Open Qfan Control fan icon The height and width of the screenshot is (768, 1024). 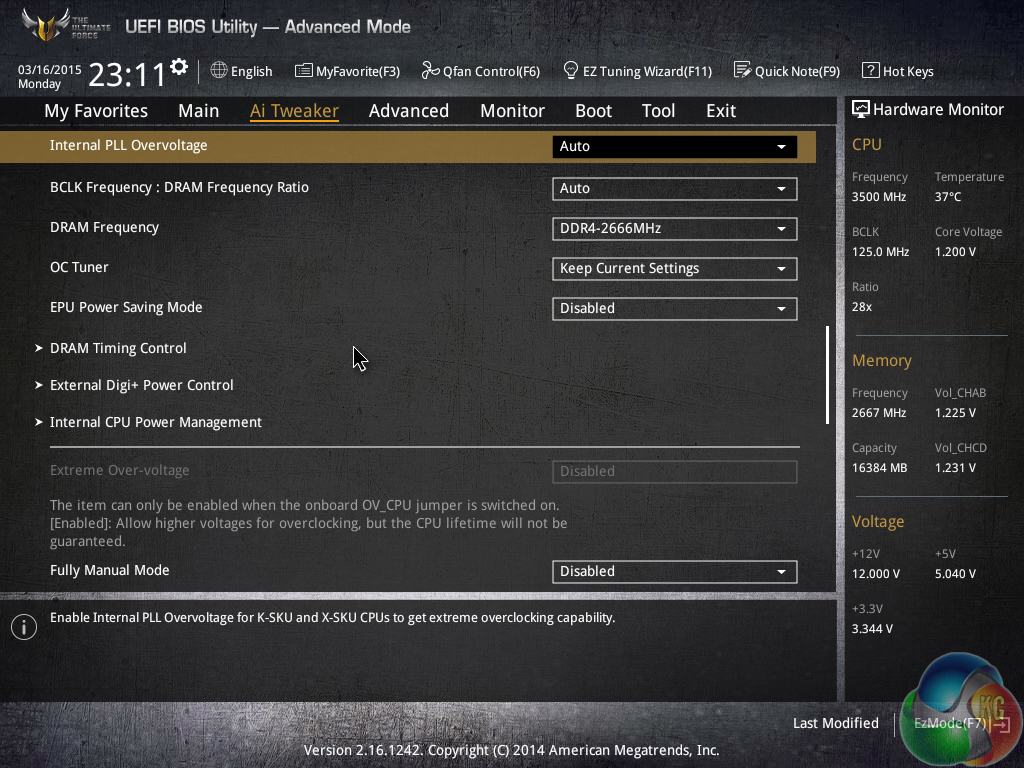[x=430, y=70]
